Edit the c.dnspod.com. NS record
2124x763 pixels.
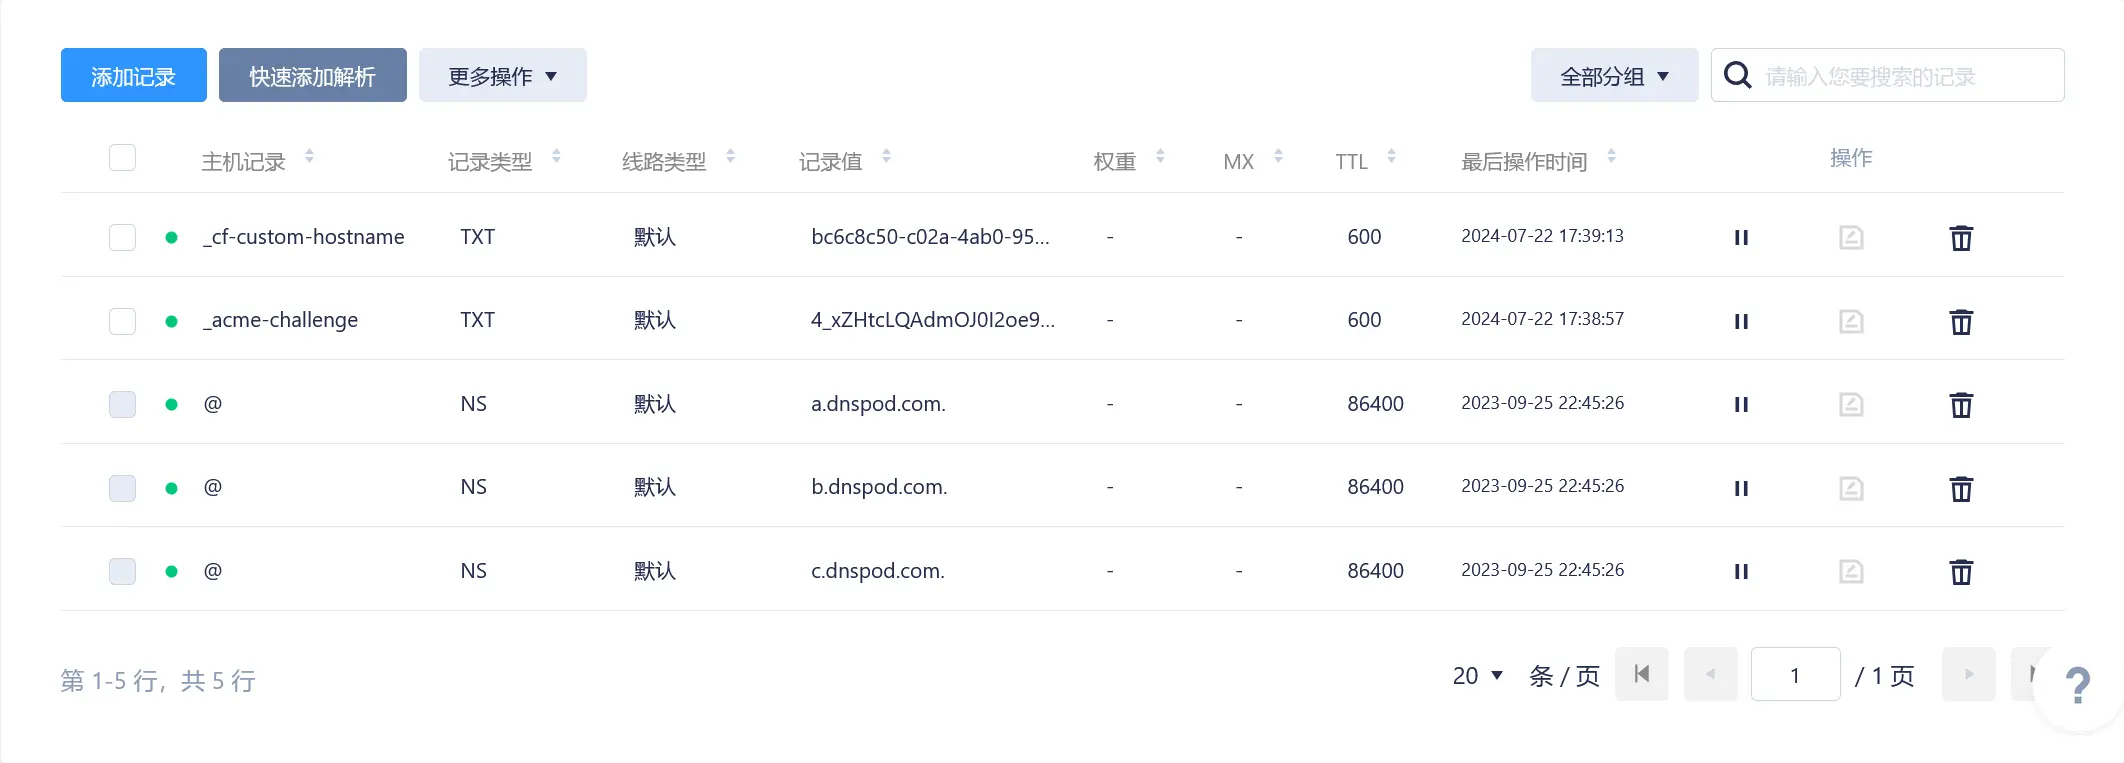(x=1851, y=572)
